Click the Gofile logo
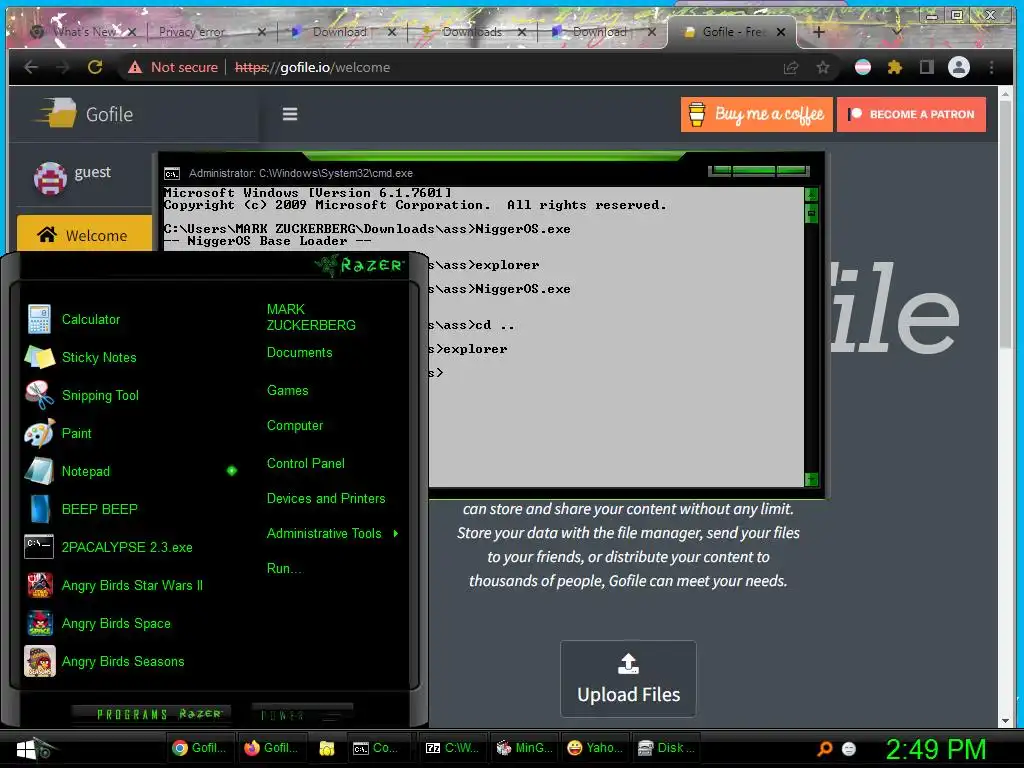Viewport: 1024px width, 768px height. click(x=83, y=114)
